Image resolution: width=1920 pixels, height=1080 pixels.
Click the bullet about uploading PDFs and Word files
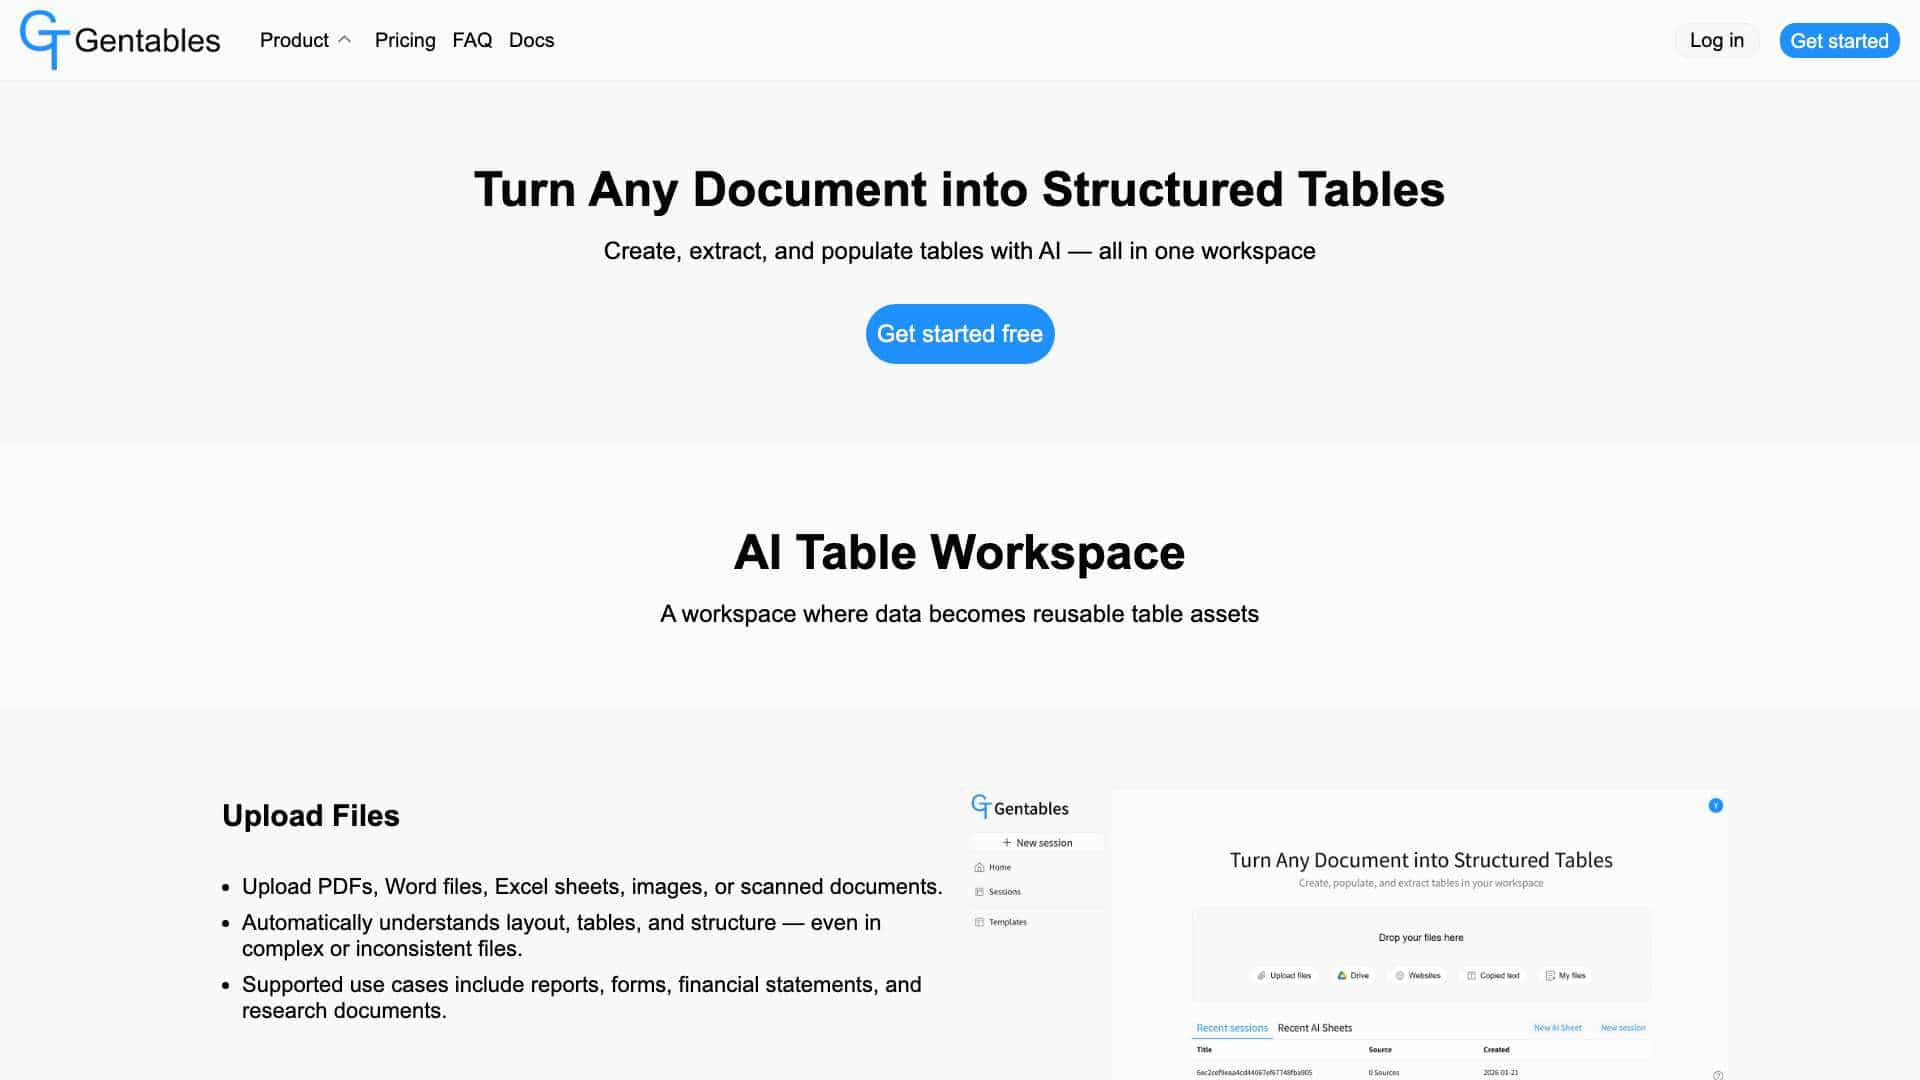592,887
